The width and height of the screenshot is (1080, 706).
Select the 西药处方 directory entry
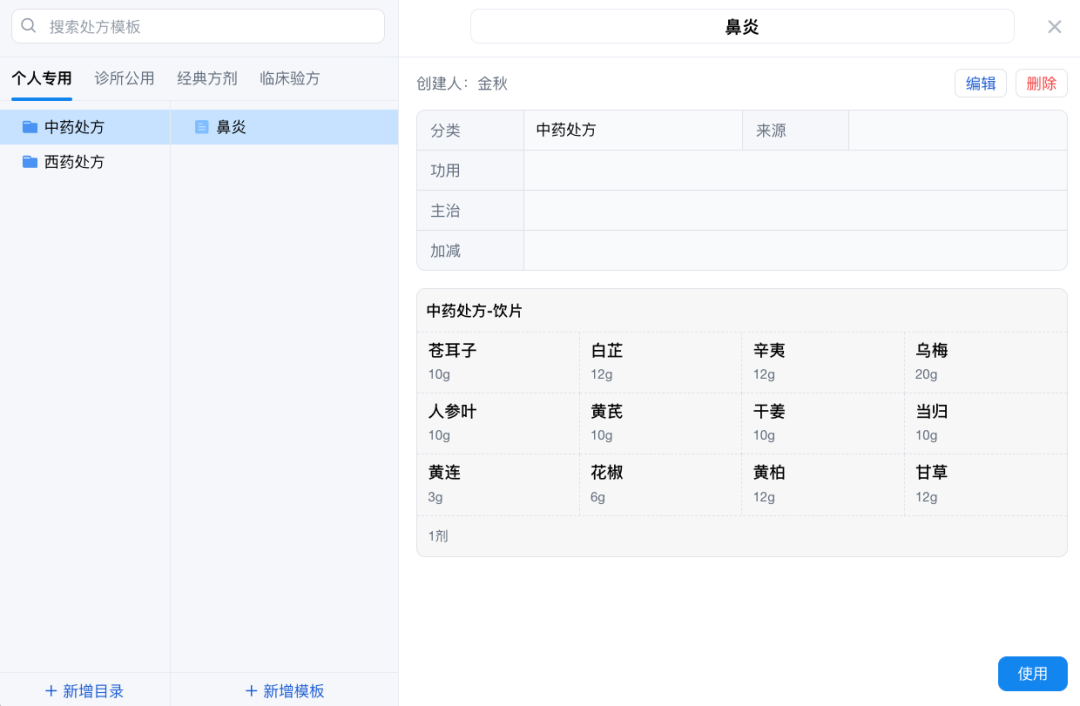[75, 162]
